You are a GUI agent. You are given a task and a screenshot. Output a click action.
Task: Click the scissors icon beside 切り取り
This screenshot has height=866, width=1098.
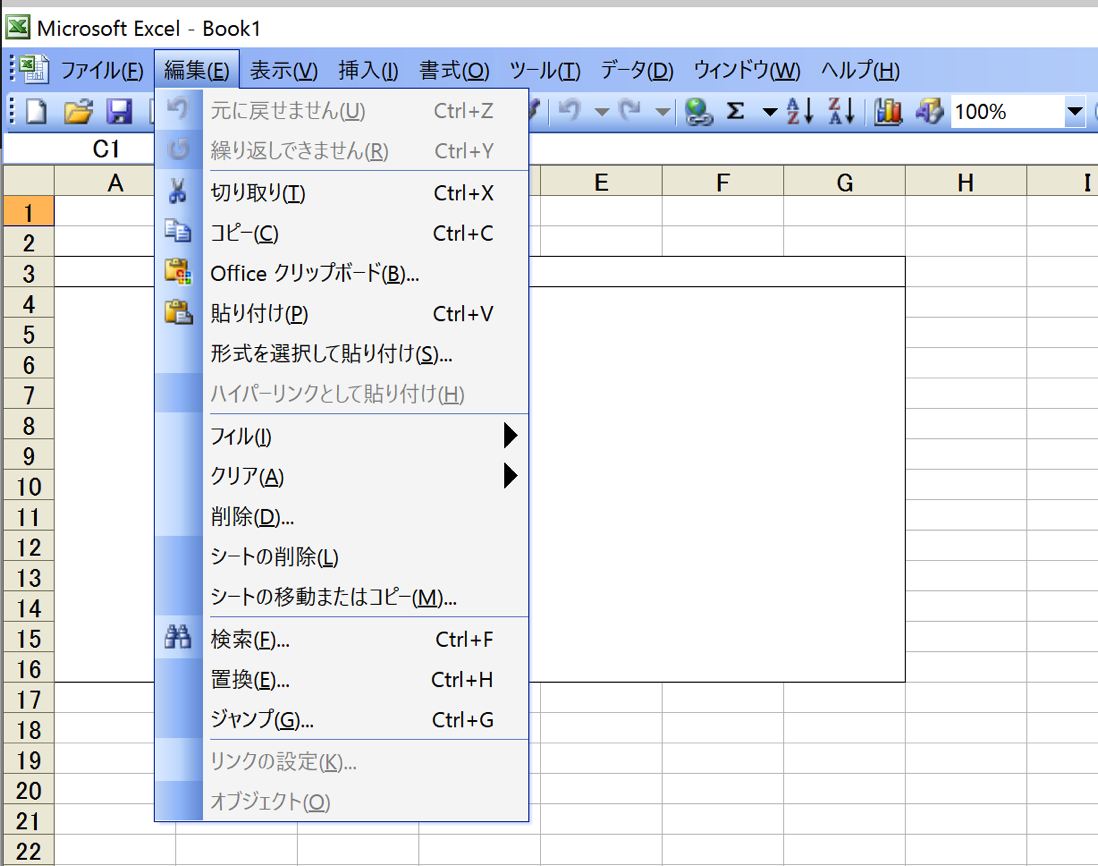[178, 191]
